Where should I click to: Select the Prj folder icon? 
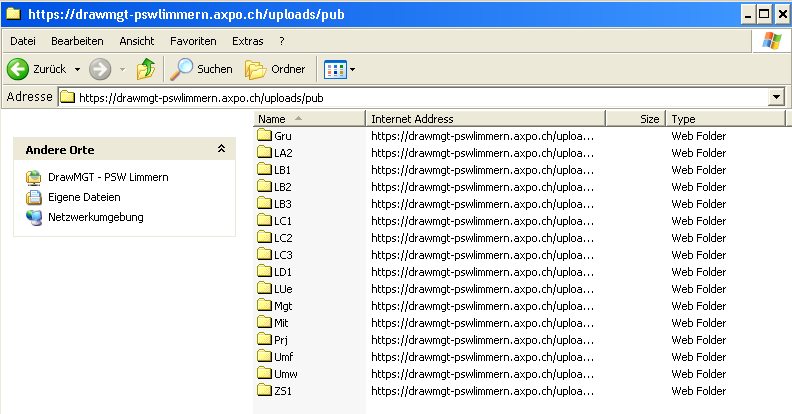264,339
